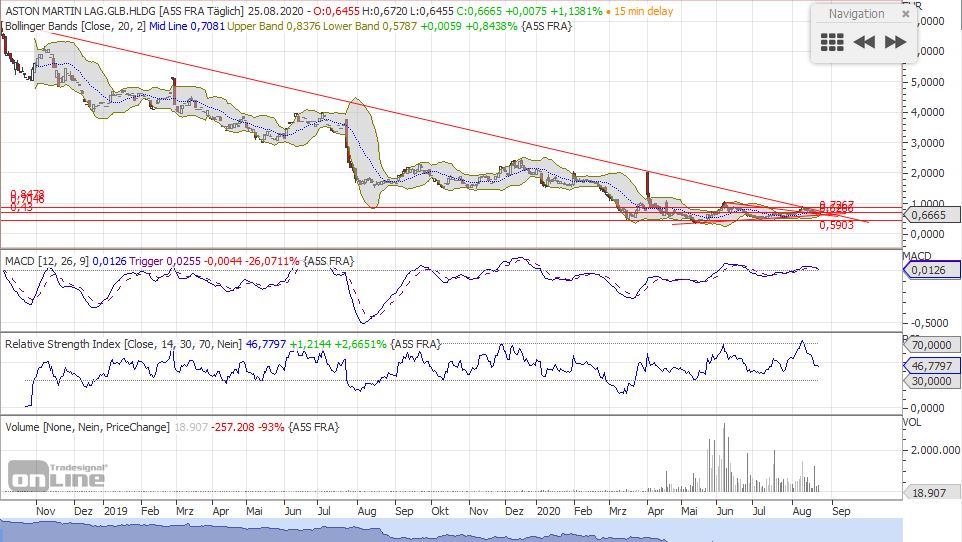
Task: Click the 0,5903 support level label
Action: (836, 225)
